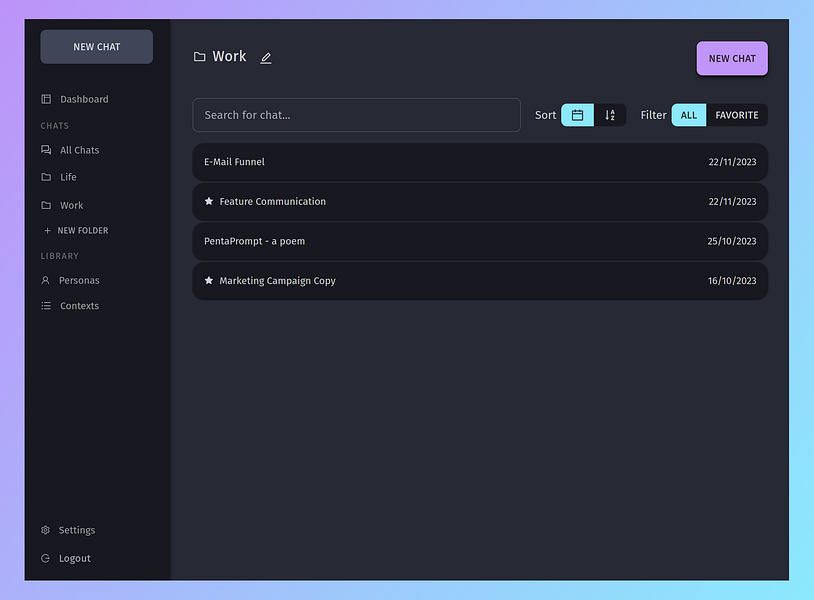Filter chats by FAVORITE
This screenshot has width=814, height=600.
pyautogui.click(x=737, y=115)
